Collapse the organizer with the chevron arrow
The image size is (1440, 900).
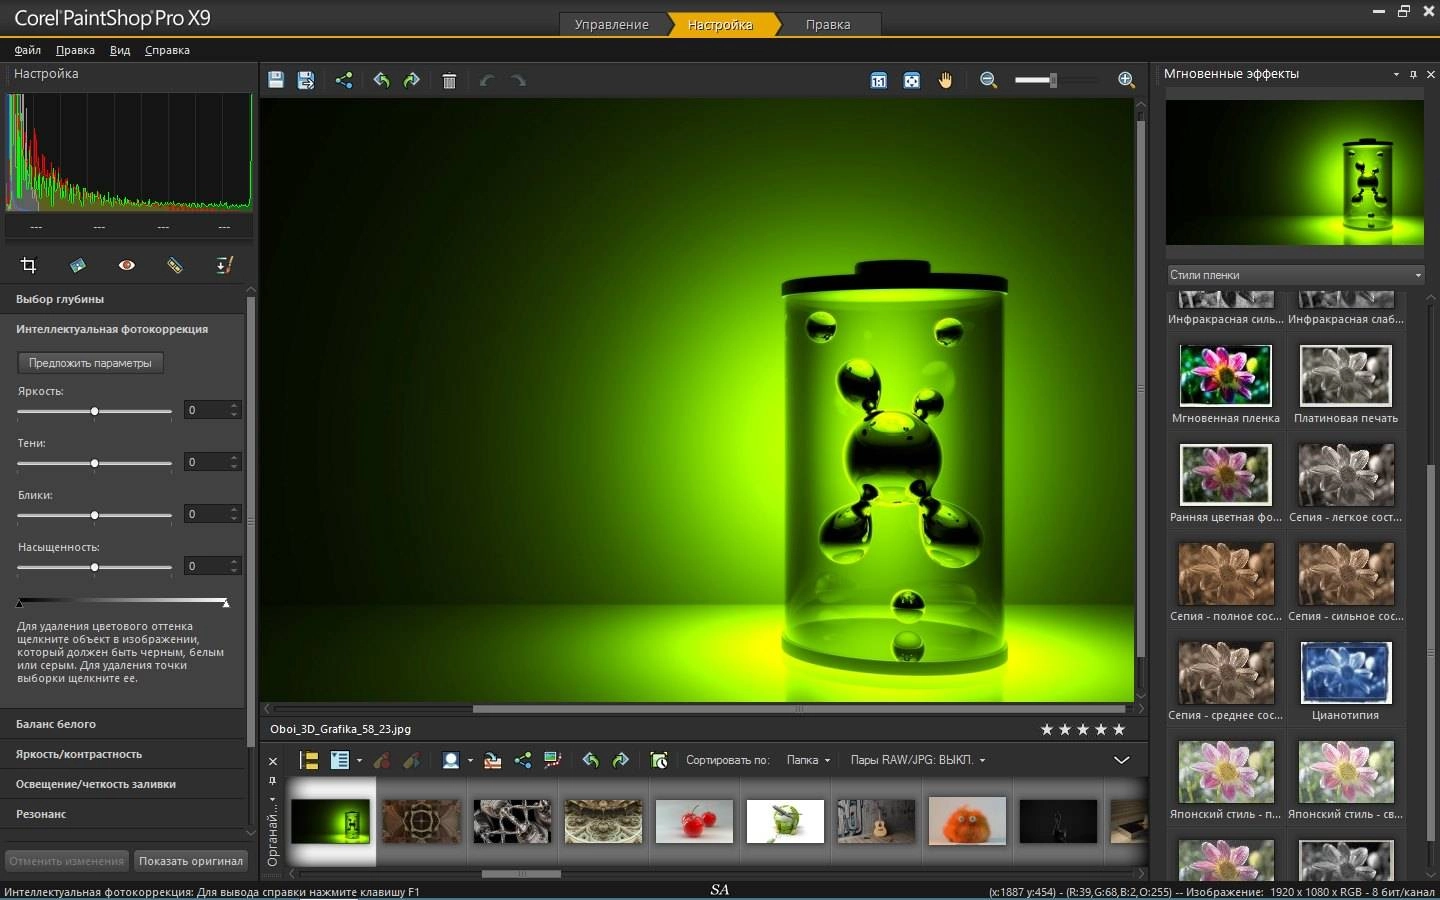tap(1122, 760)
